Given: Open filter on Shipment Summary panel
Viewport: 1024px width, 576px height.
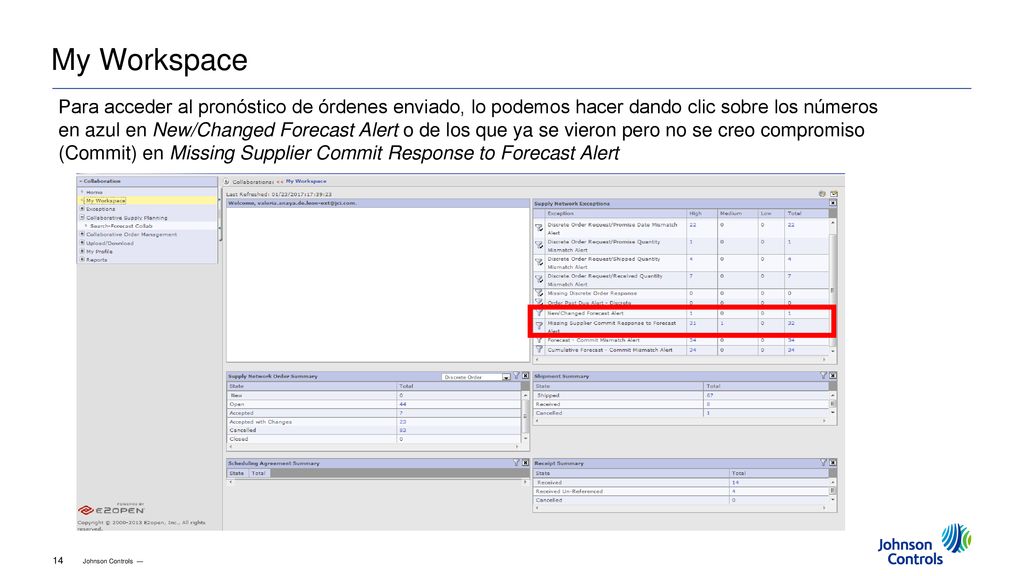Looking at the screenshot, I should pos(824,376).
